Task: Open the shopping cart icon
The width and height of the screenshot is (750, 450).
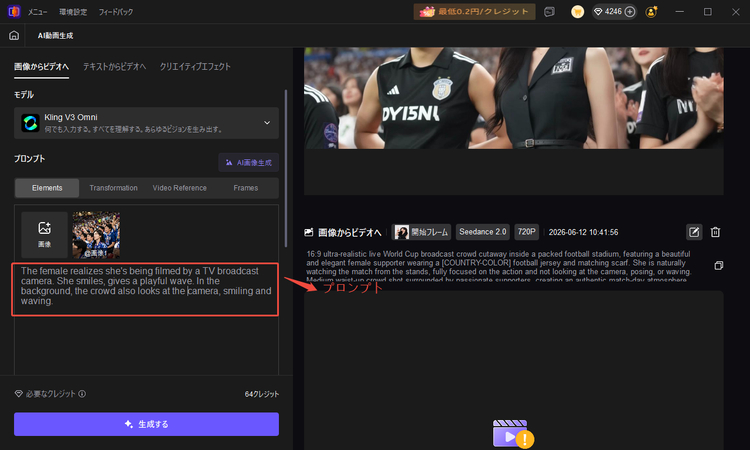Action: [x=577, y=12]
